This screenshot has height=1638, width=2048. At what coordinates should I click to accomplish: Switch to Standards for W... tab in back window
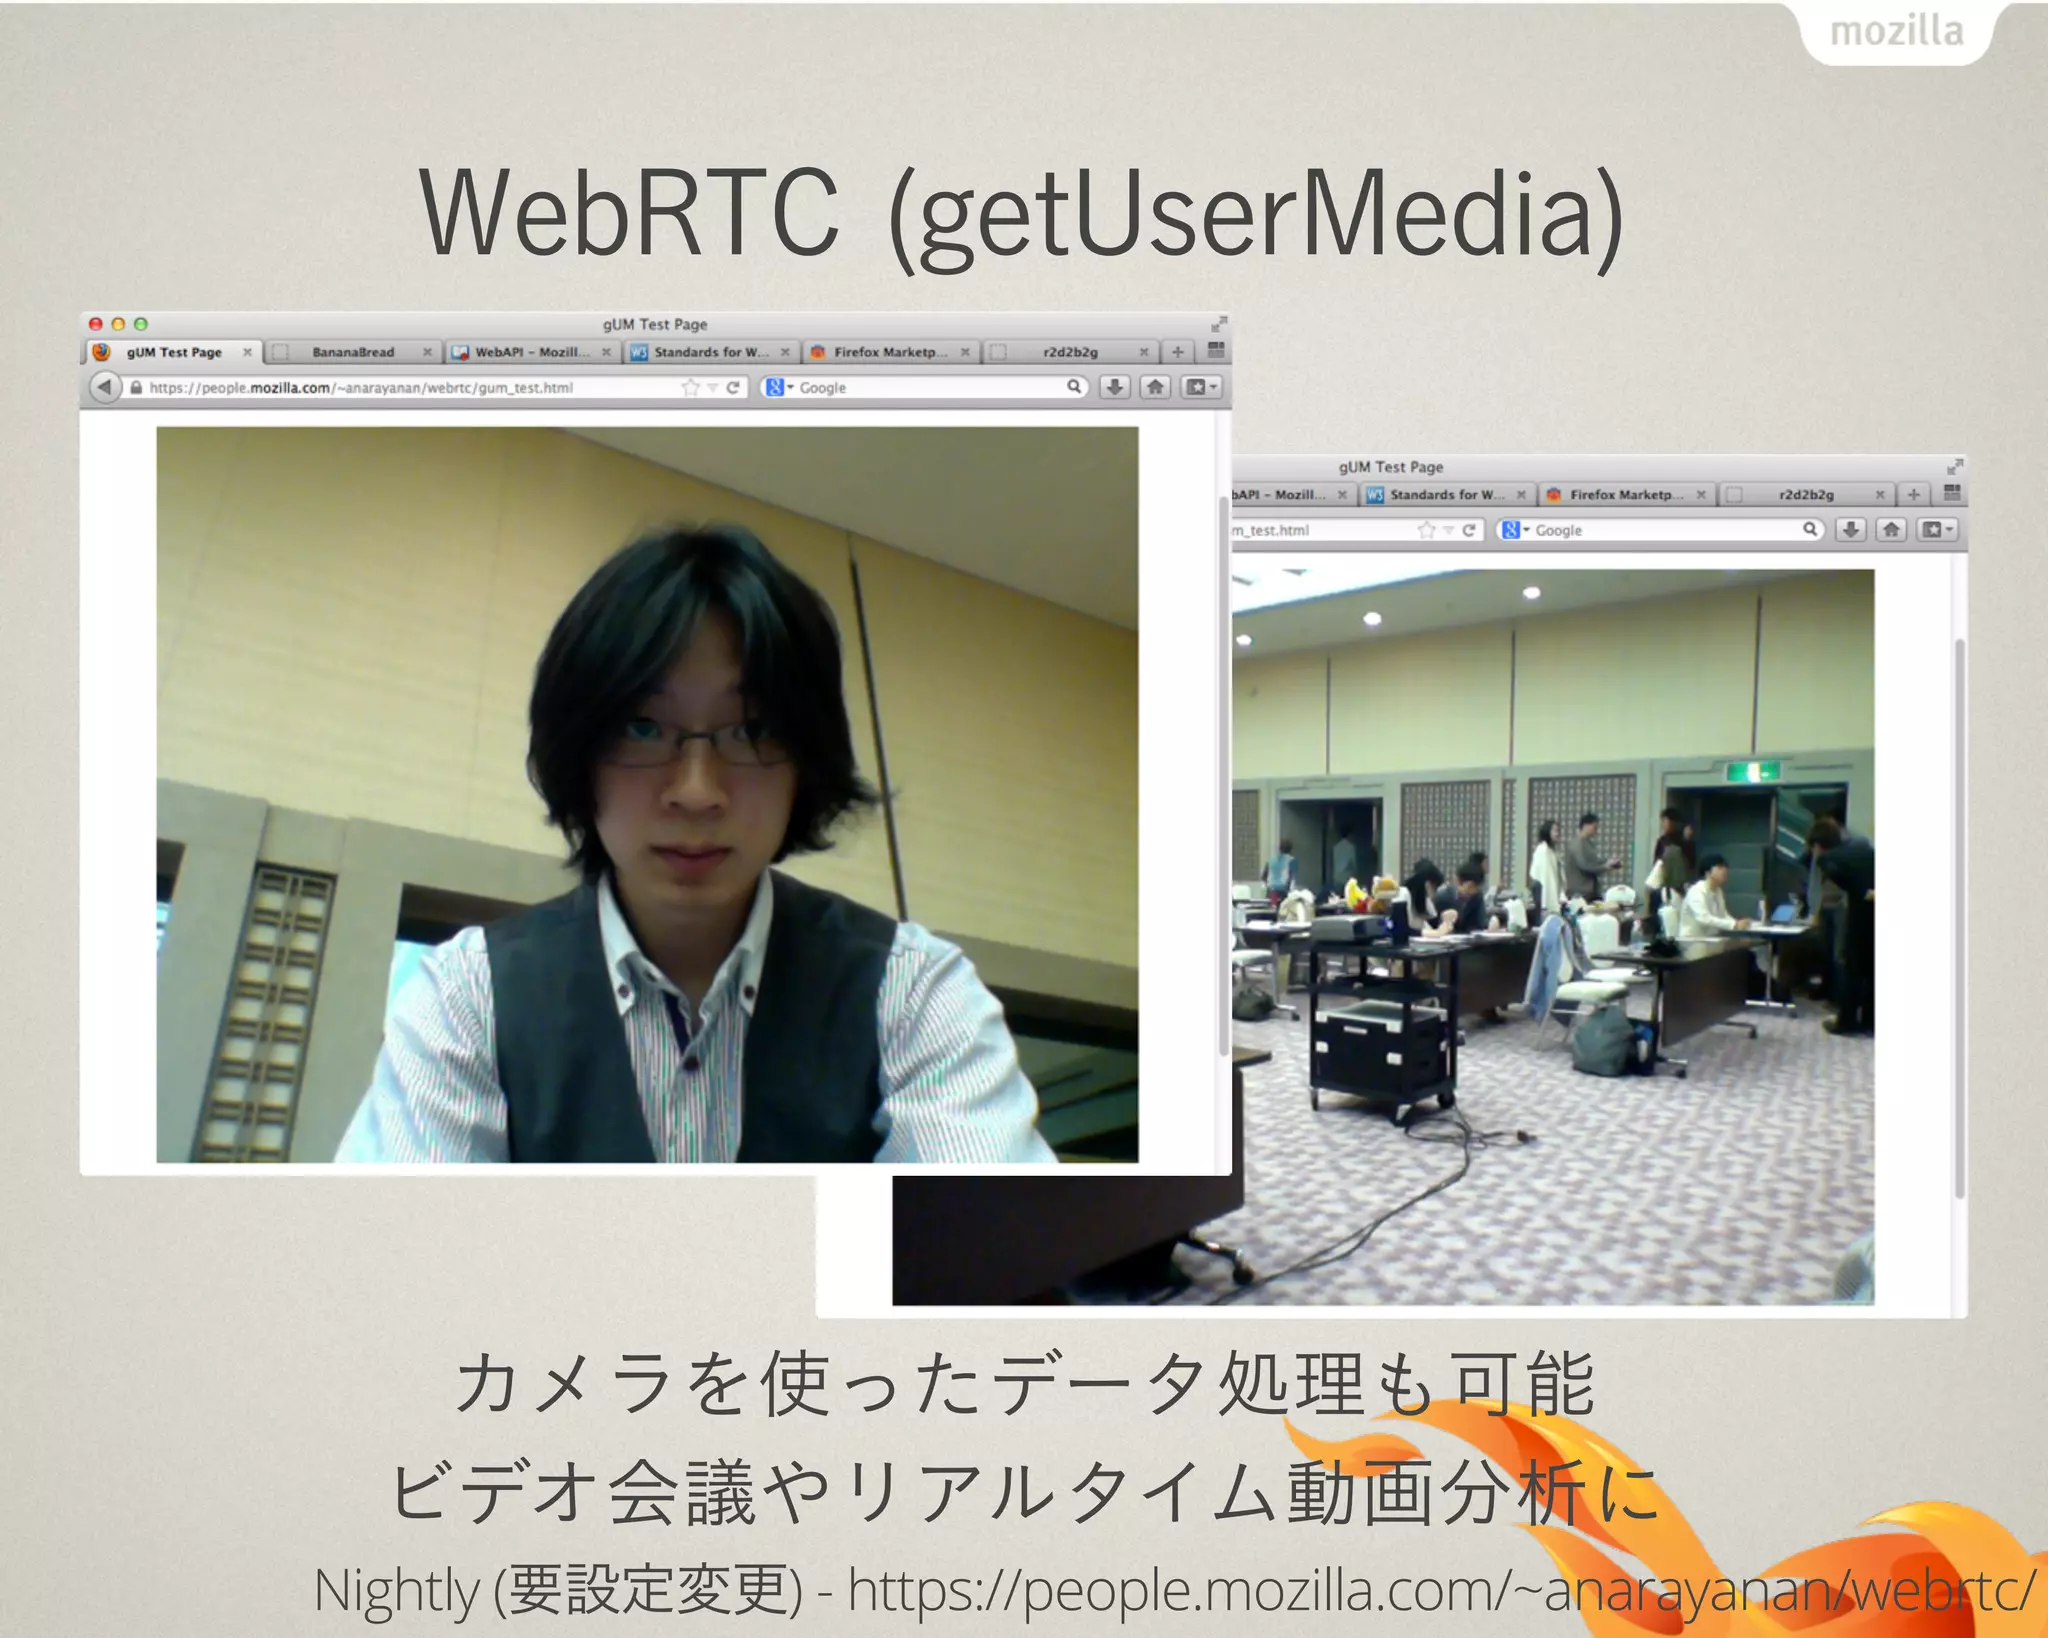(x=1447, y=495)
